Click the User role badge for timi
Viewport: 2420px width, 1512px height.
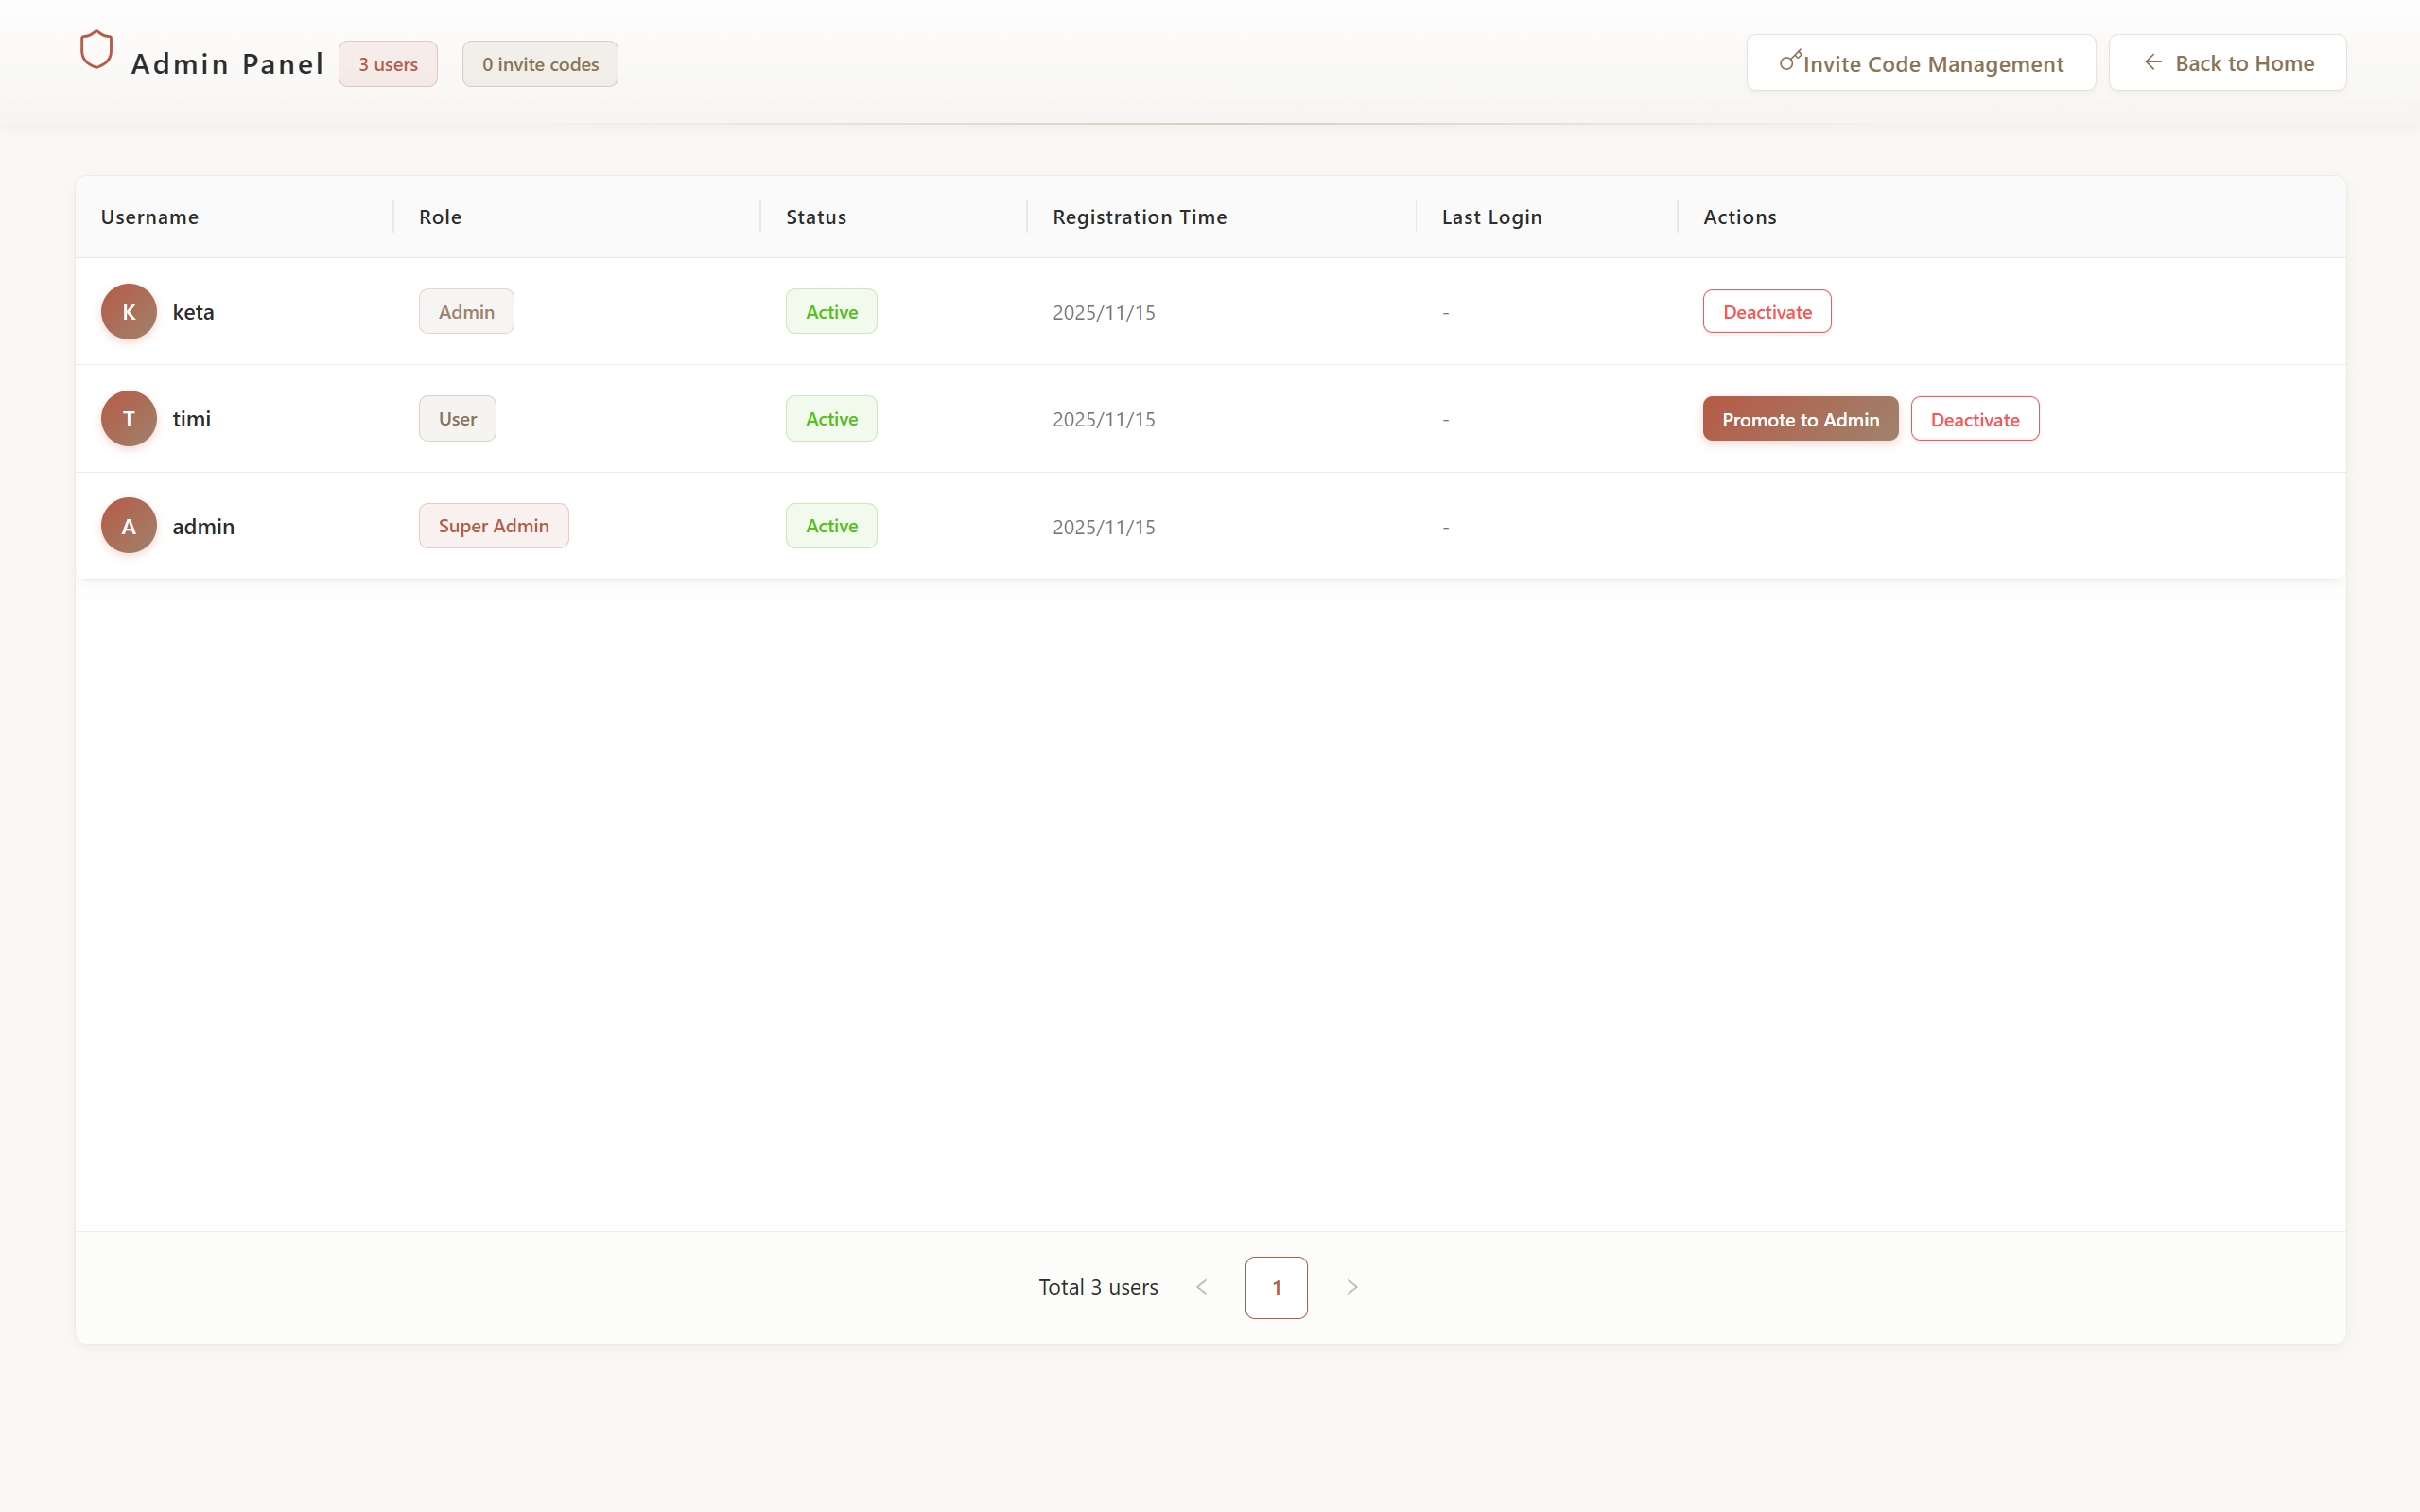coord(457,418)
